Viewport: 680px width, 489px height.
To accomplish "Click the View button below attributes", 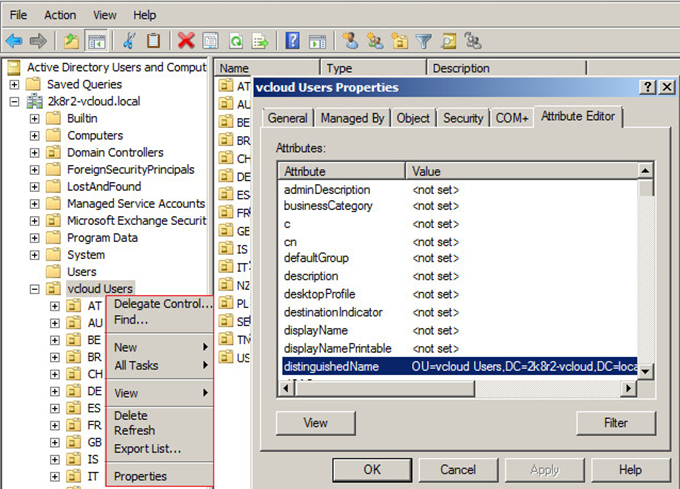I will (x=315, y=423).
